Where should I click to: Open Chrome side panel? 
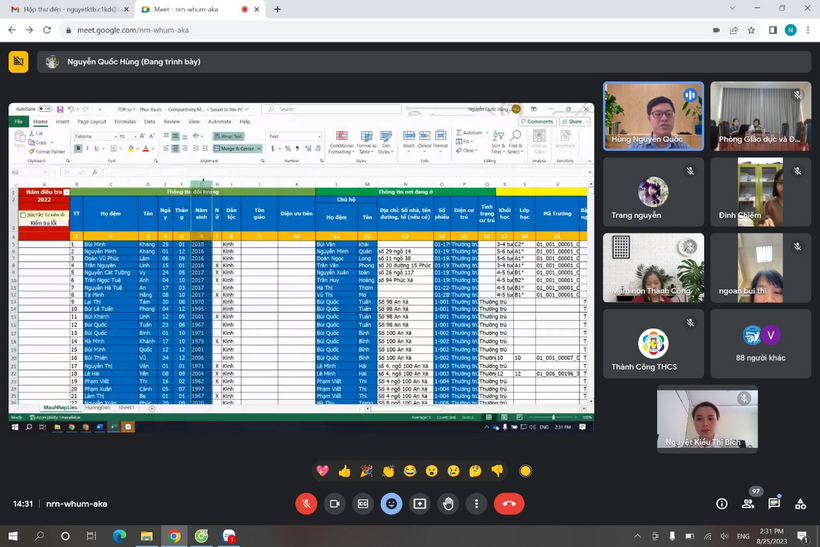point(772,30)
